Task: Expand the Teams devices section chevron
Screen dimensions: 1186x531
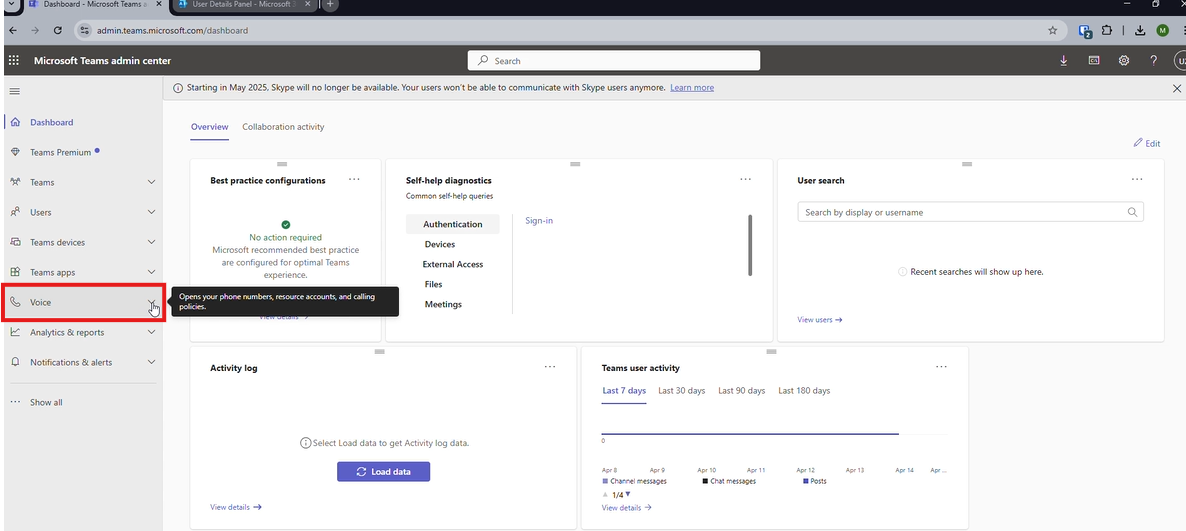Action: [x=151, y=242]
